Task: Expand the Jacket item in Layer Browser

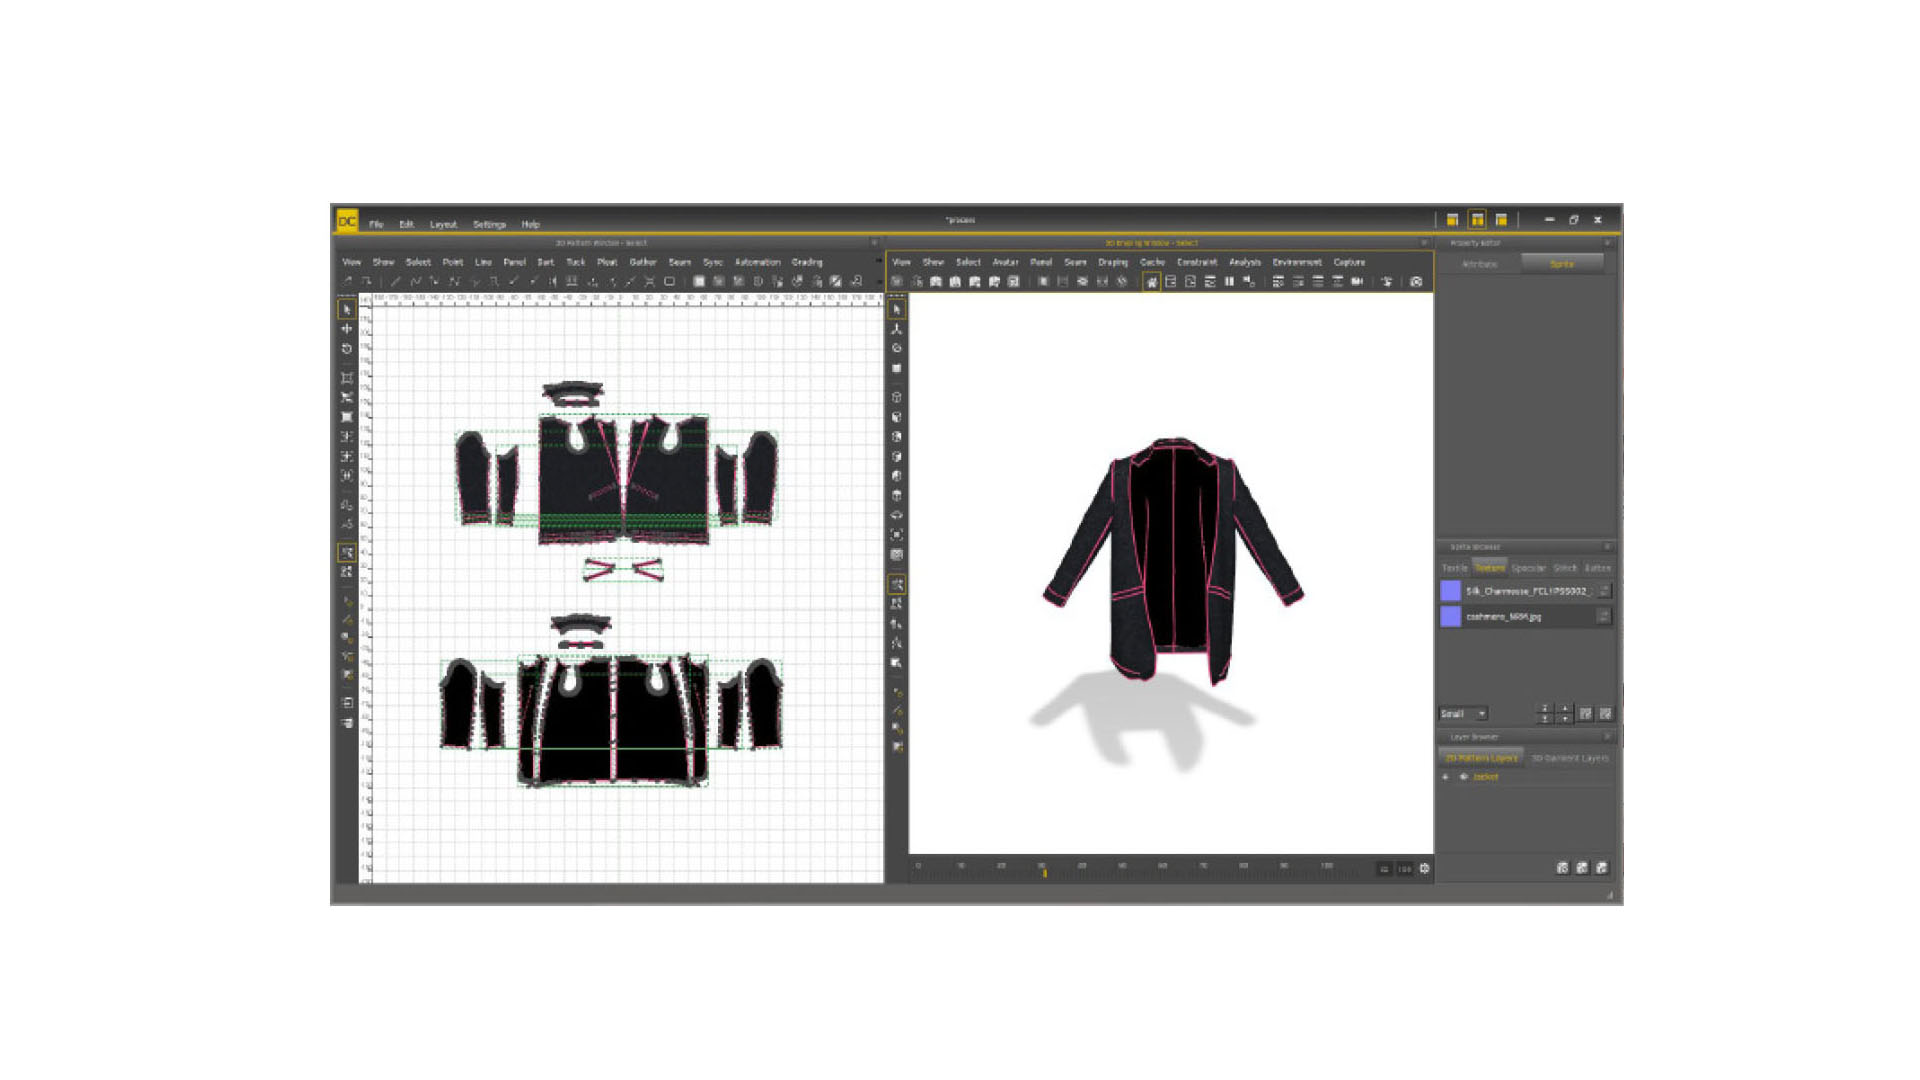Action: [x=1445, y=777]
